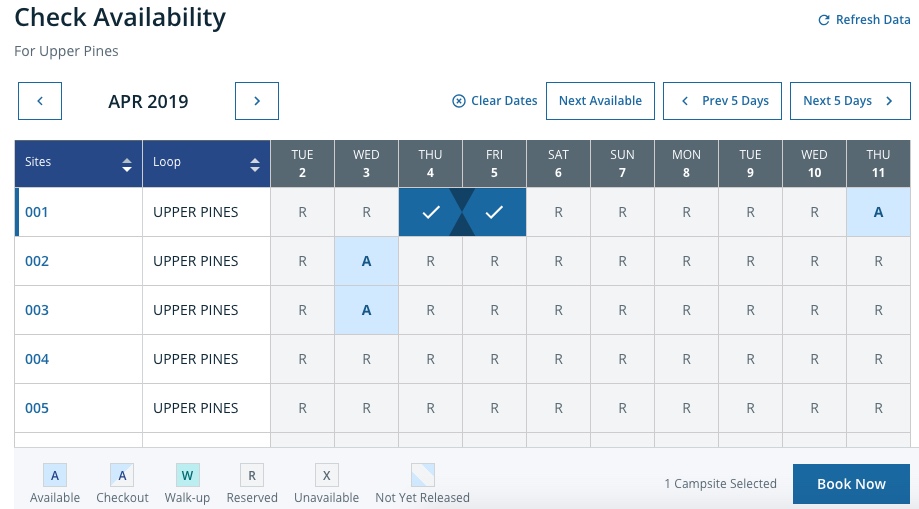Sort by the Loop column arrows
Viewport: 919px width, 509px height.
point(254,164)
